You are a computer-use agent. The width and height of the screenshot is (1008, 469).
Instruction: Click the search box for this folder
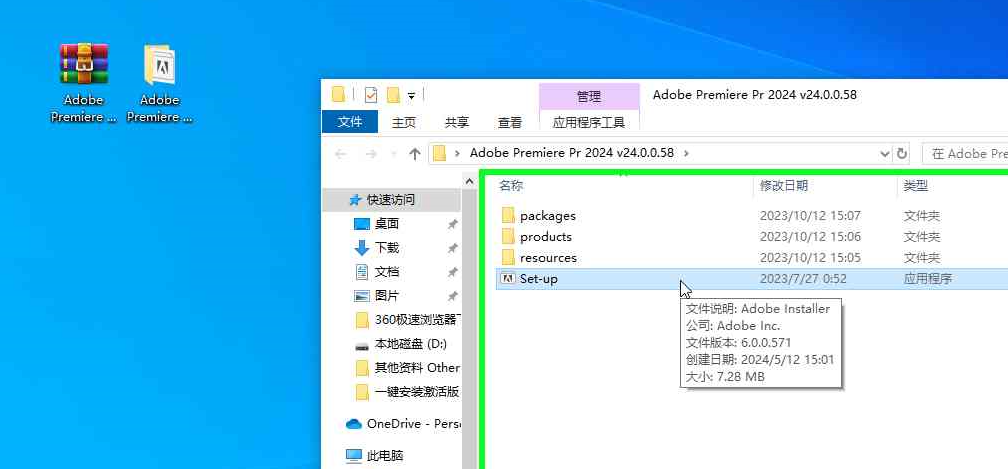(965, 154)
